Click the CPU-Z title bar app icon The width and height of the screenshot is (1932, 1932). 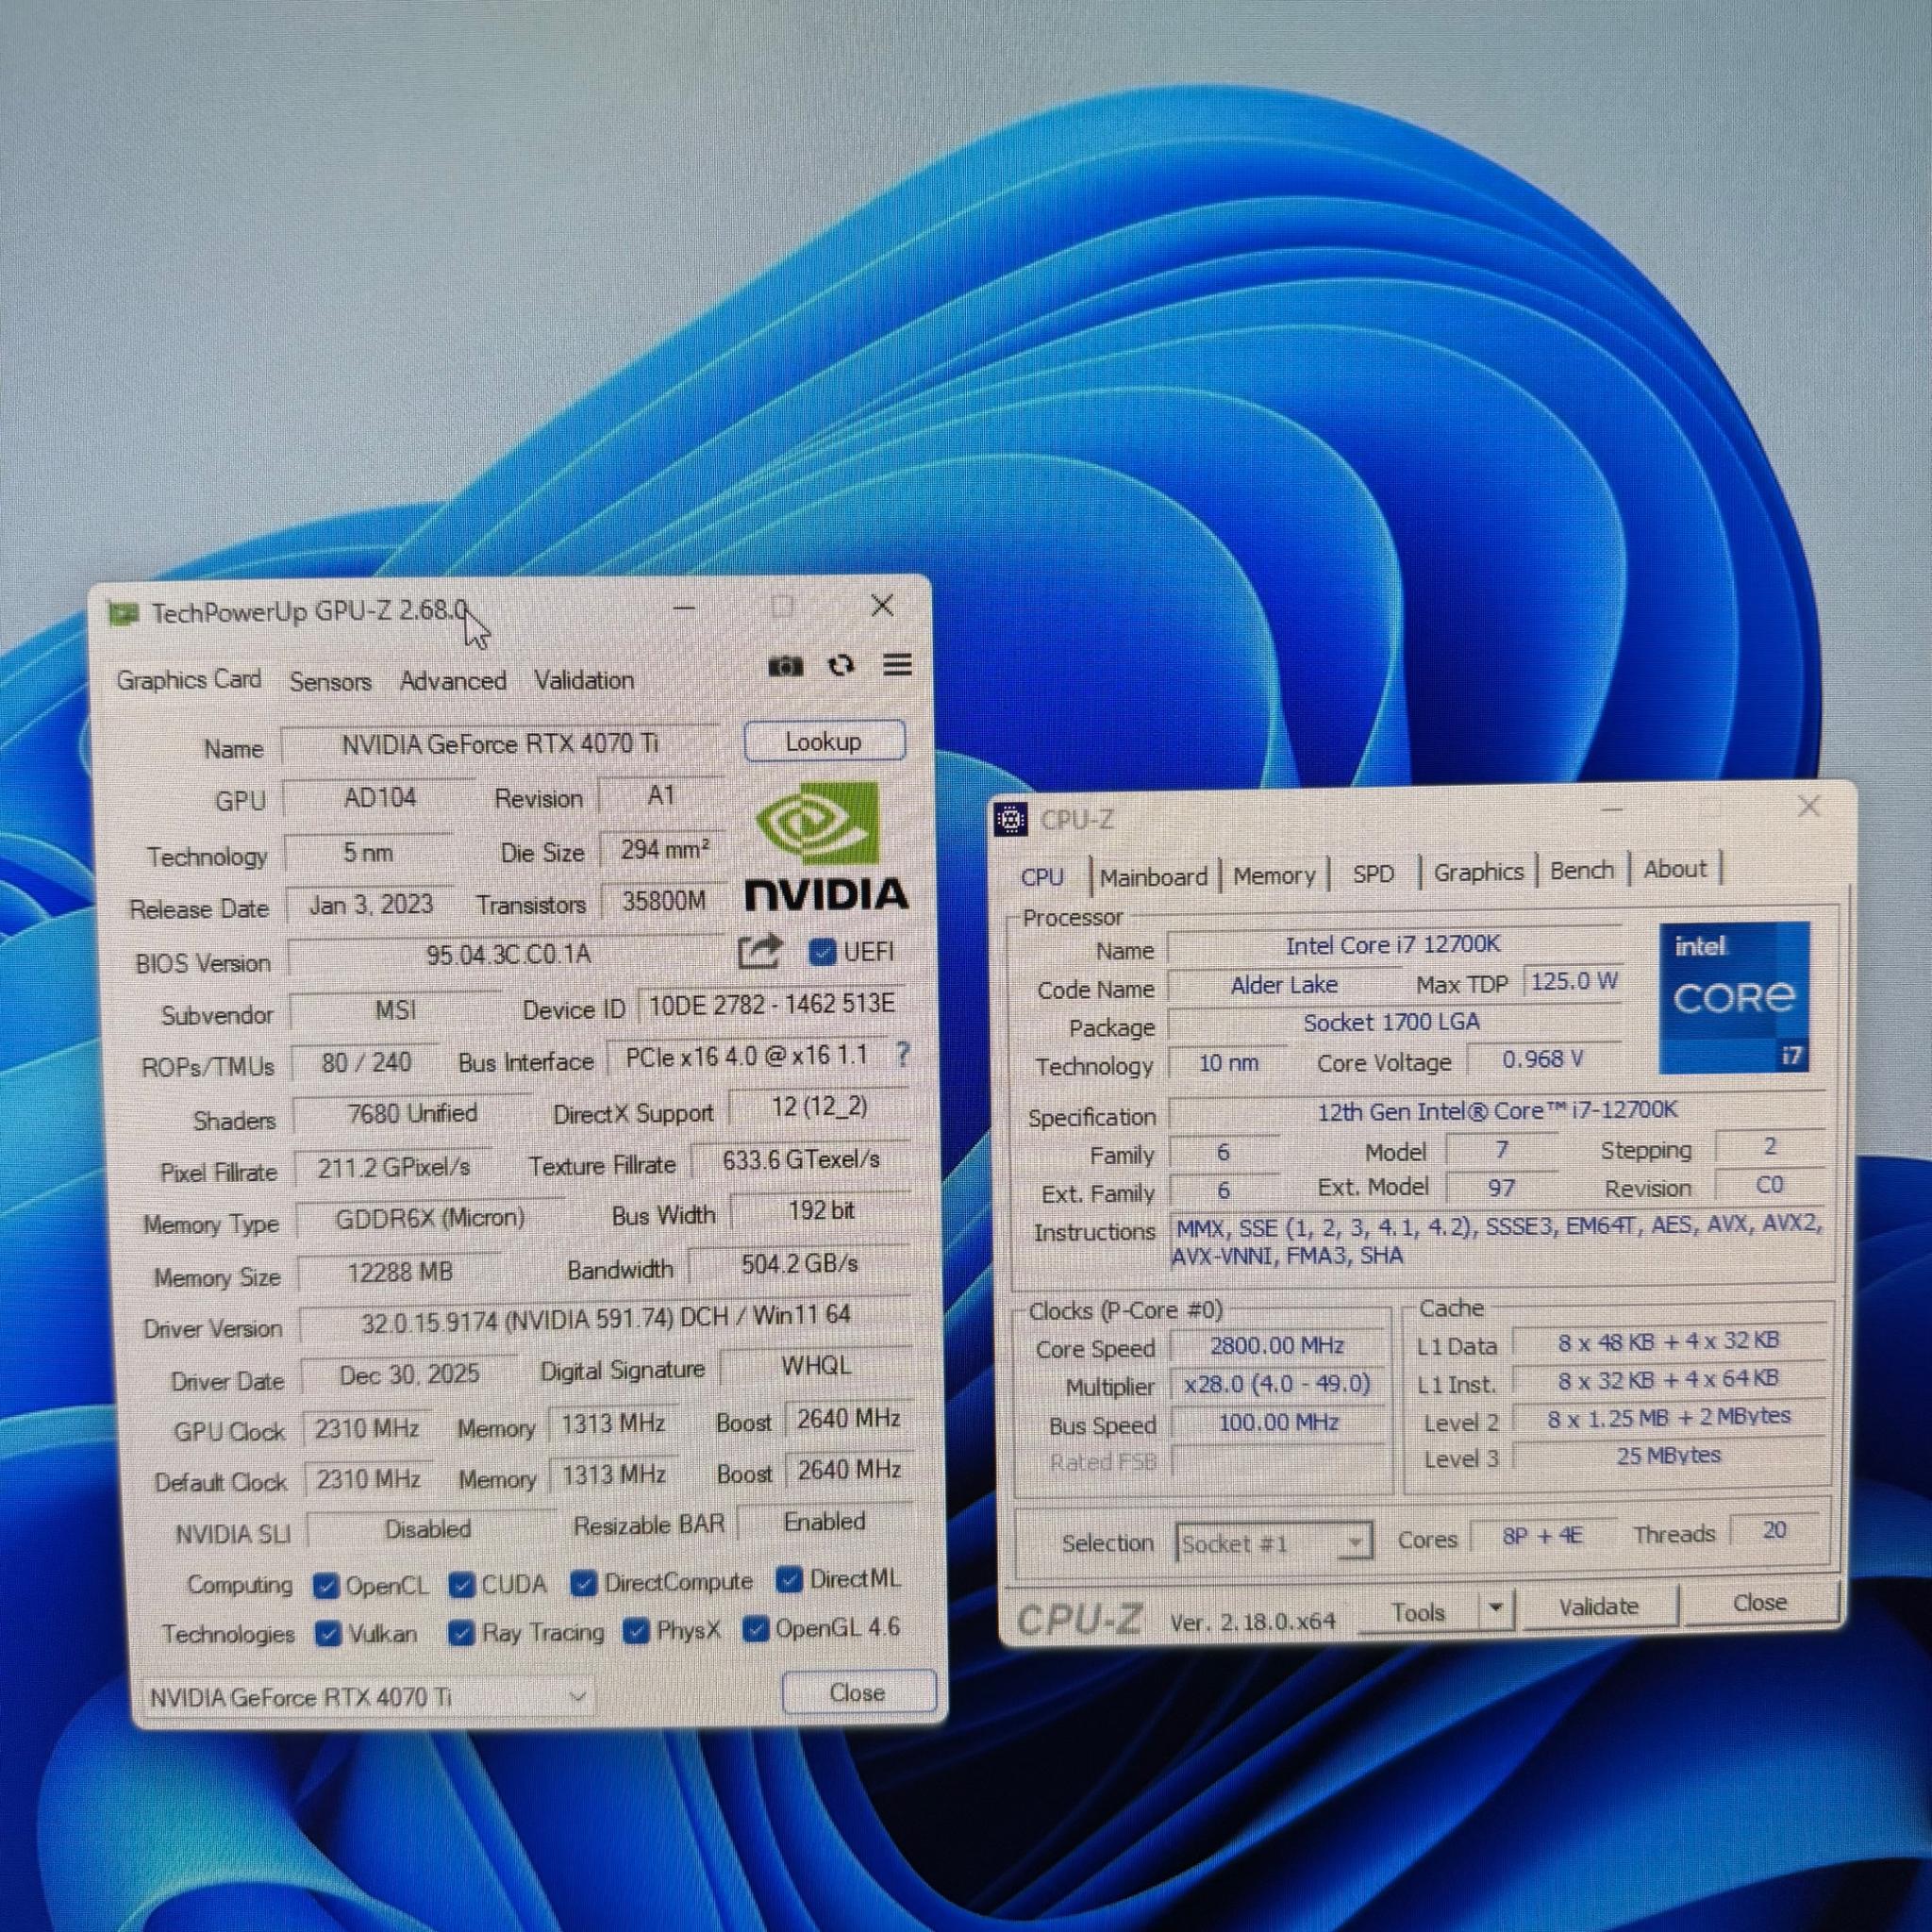tap(1011, 820)
